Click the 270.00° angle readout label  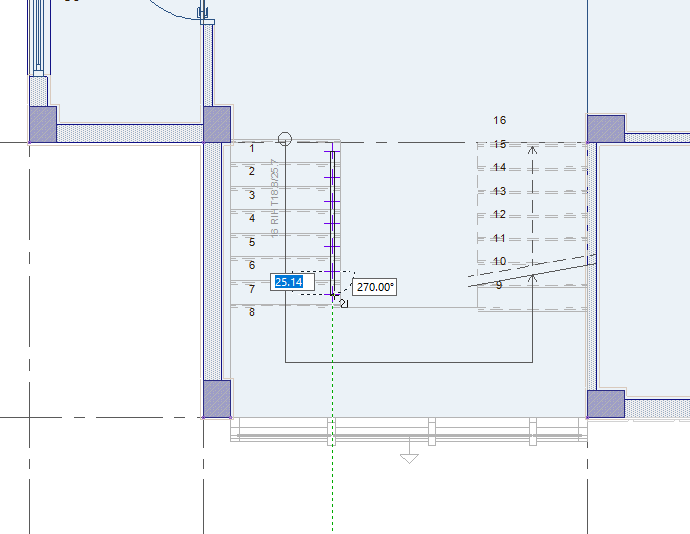coord(374,287)
